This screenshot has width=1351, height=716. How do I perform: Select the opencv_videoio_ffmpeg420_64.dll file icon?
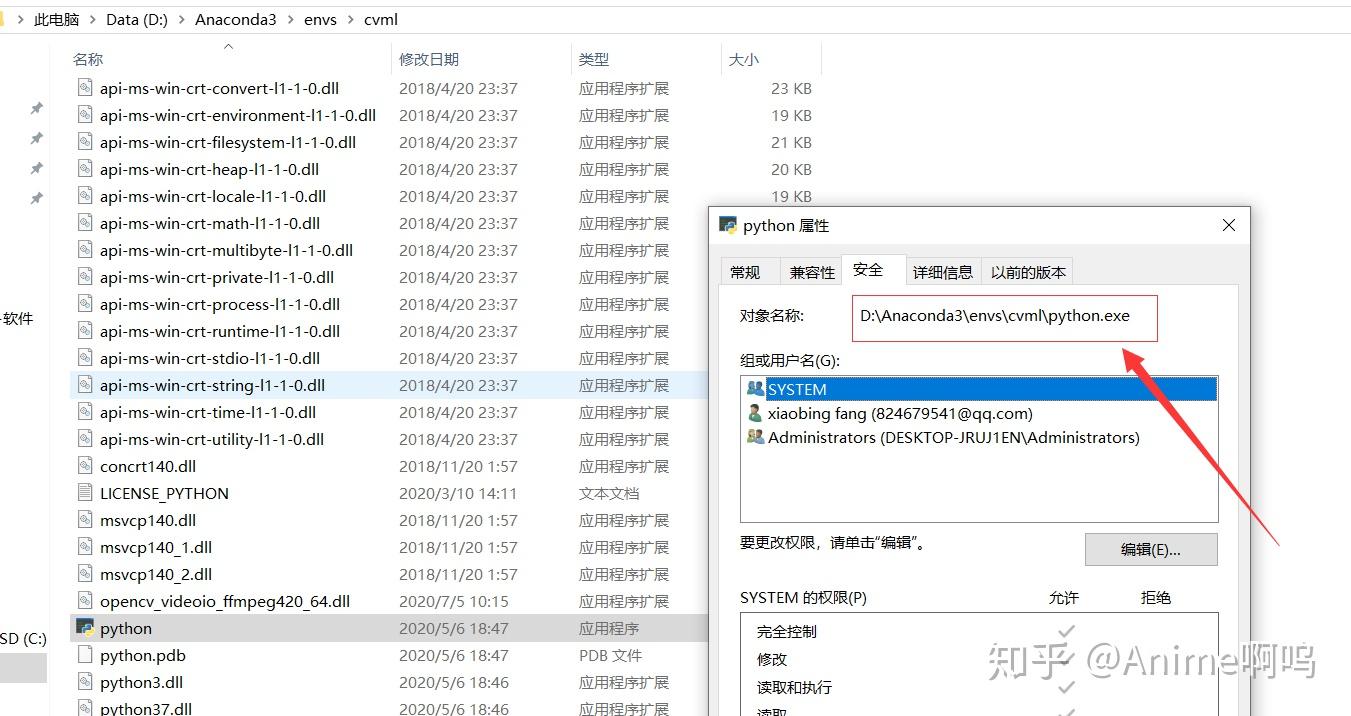85,601
